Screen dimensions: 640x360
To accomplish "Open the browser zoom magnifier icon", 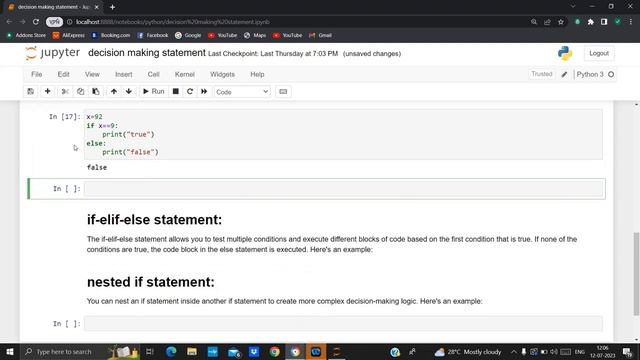I will click(x=534, y=22).
